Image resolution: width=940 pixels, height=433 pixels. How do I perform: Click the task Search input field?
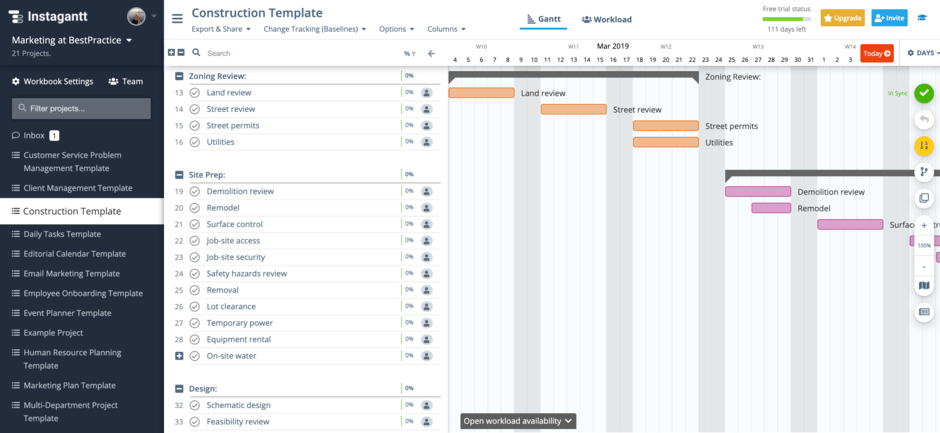(300, 53)
